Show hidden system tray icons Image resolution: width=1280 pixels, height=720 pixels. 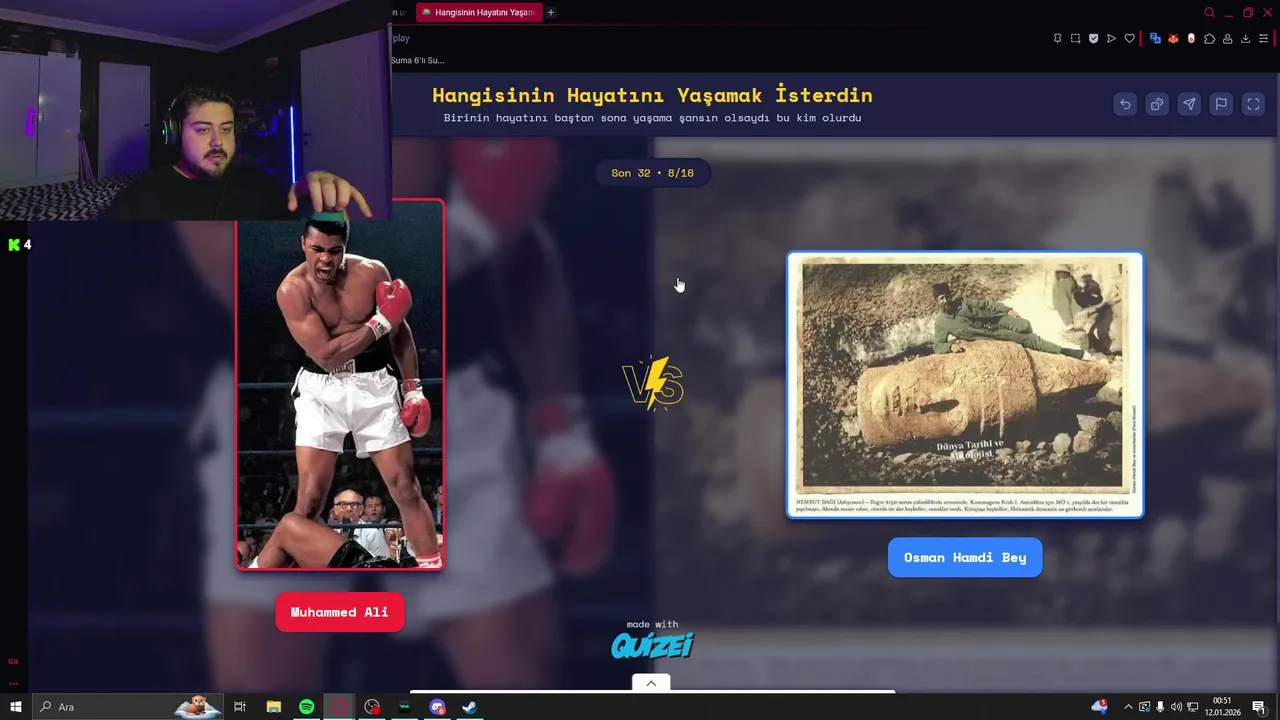[x=1129, y=706]
